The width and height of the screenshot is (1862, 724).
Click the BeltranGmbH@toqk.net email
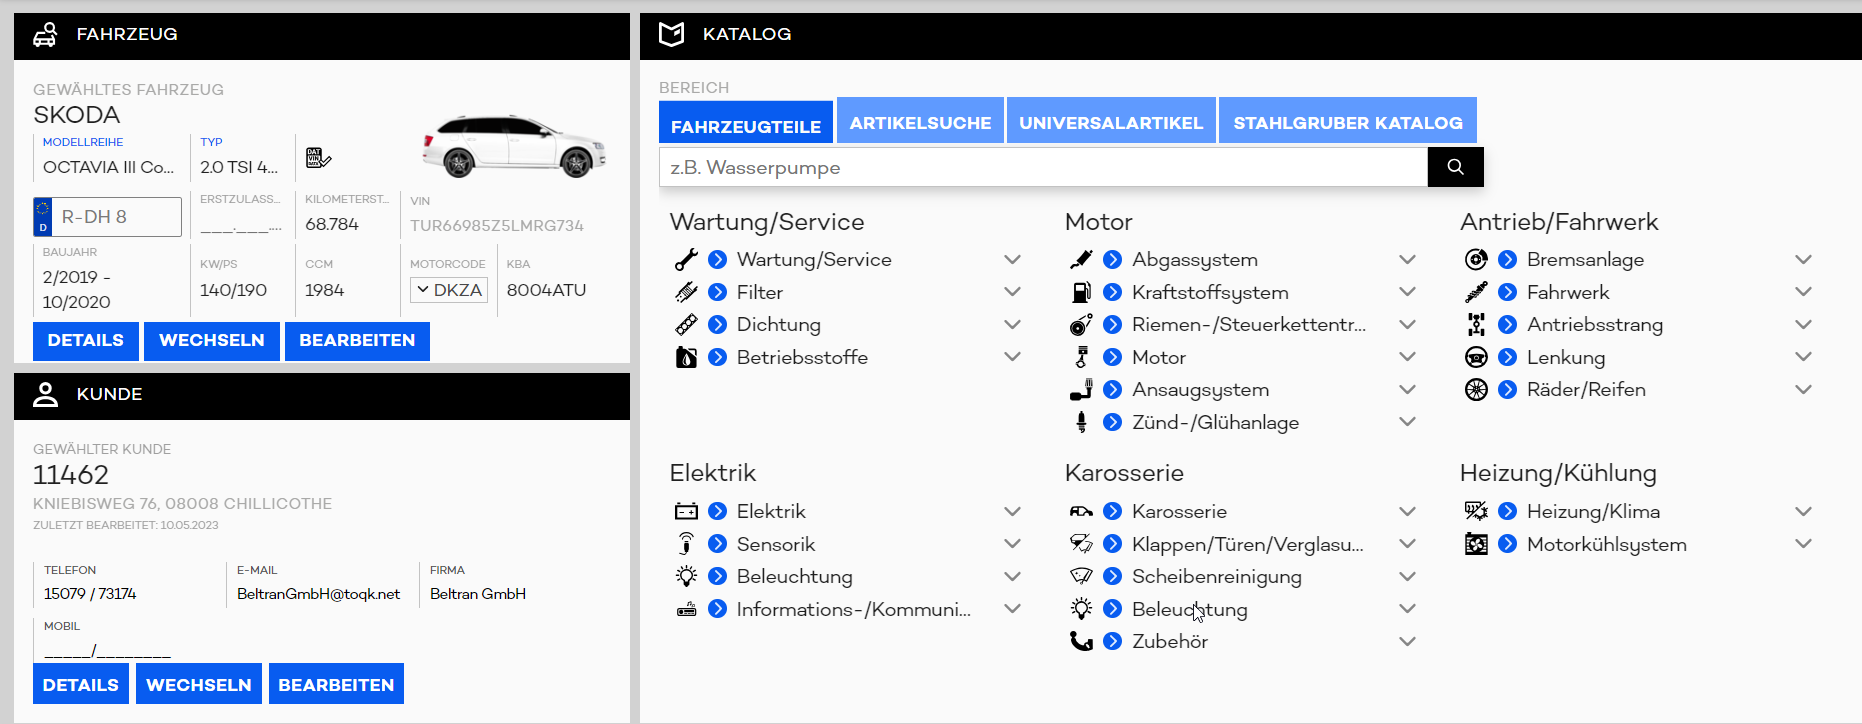point(318,594)
